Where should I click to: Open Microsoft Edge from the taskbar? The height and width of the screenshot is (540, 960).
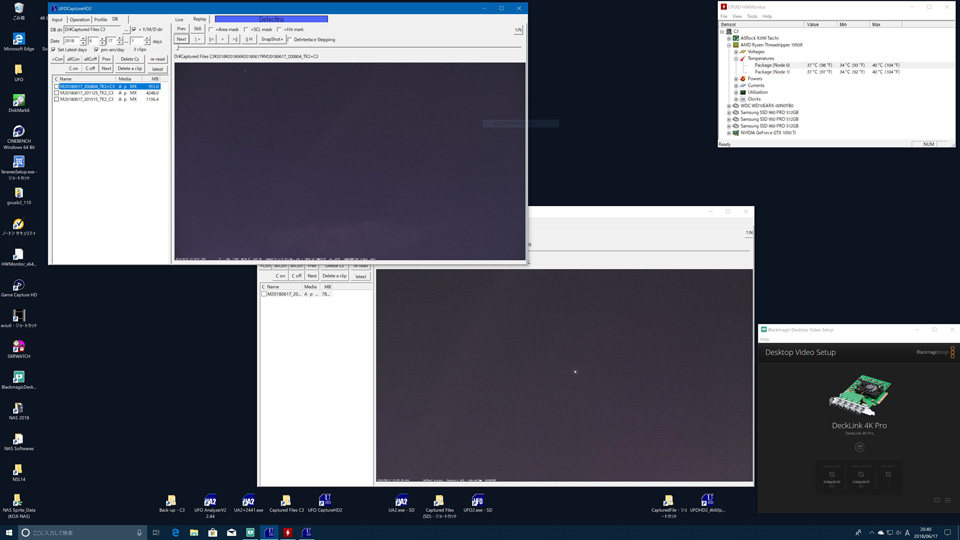[x=175, y=533]
